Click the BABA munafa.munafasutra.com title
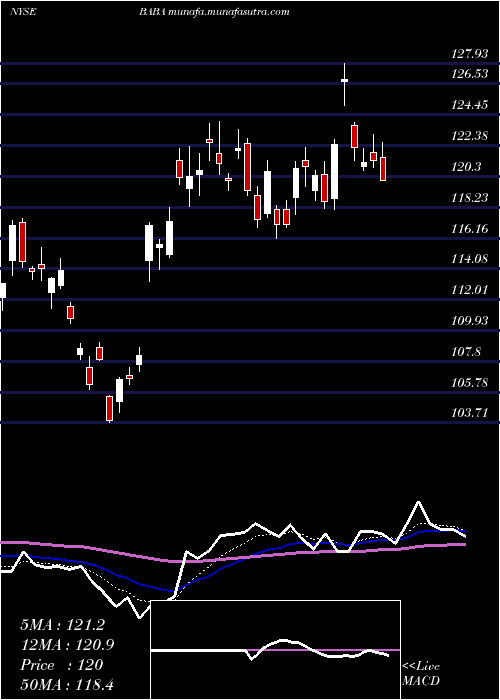Image resolution: width=500 pixels, height=700 pixels. (214, 12)
